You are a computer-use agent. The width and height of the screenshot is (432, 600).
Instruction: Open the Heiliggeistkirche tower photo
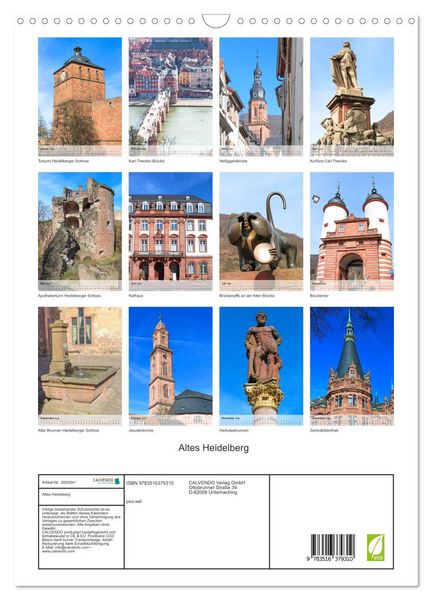[x=261, y=97]
